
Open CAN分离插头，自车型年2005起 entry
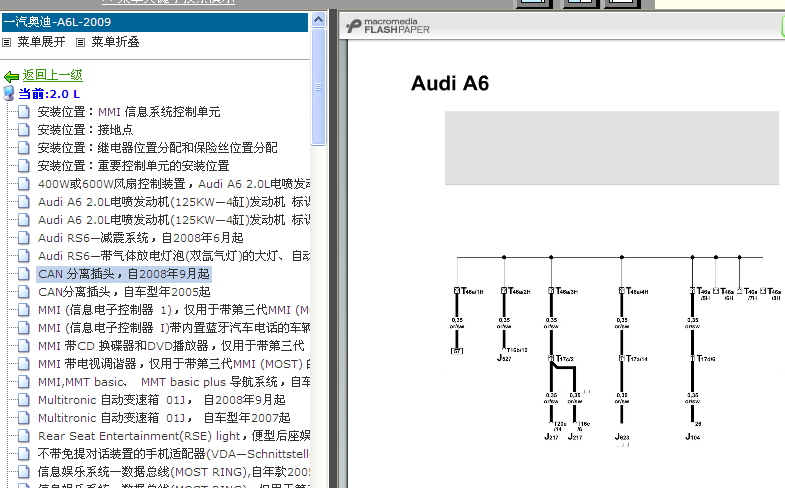124,292
